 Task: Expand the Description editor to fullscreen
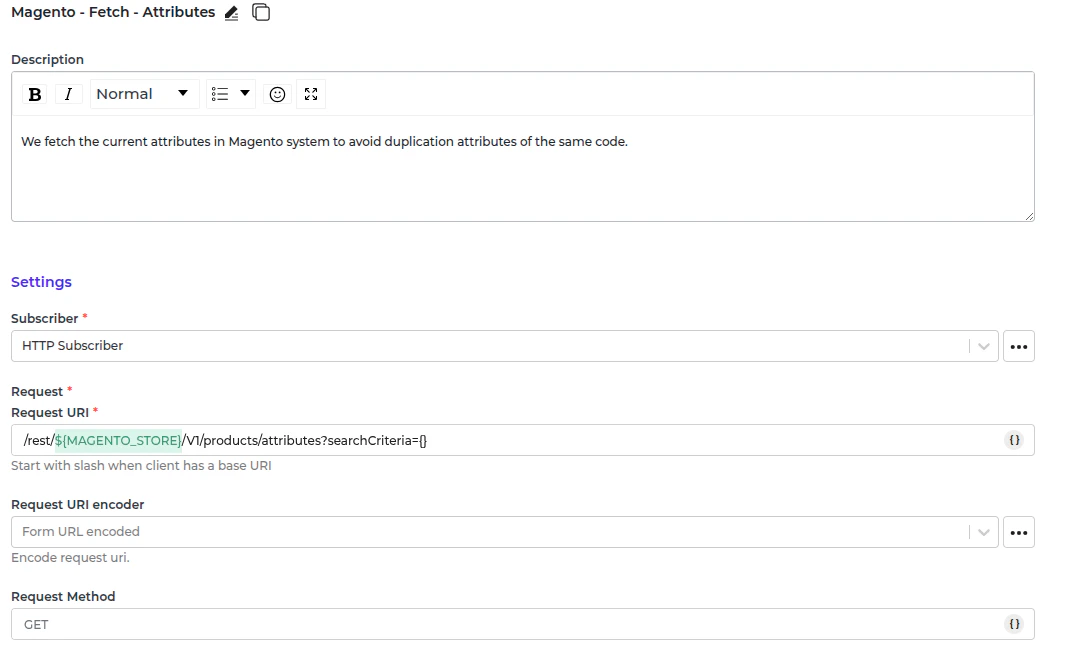pos(311,94)
